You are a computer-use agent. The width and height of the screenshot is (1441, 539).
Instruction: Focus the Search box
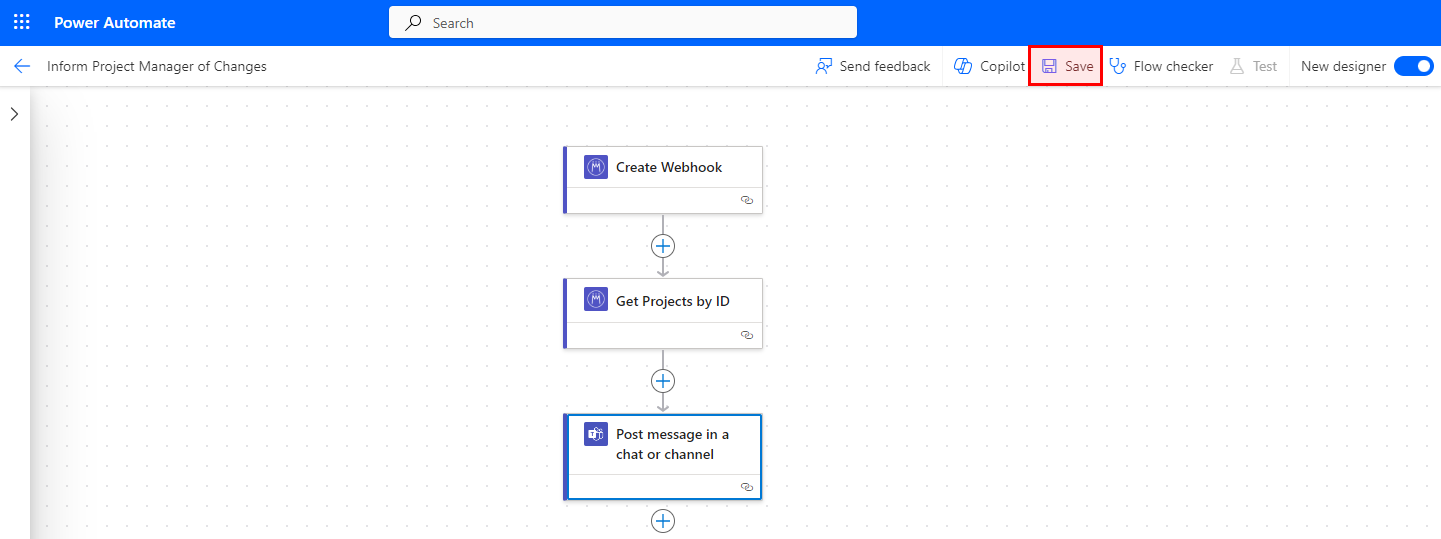(623, 22)
